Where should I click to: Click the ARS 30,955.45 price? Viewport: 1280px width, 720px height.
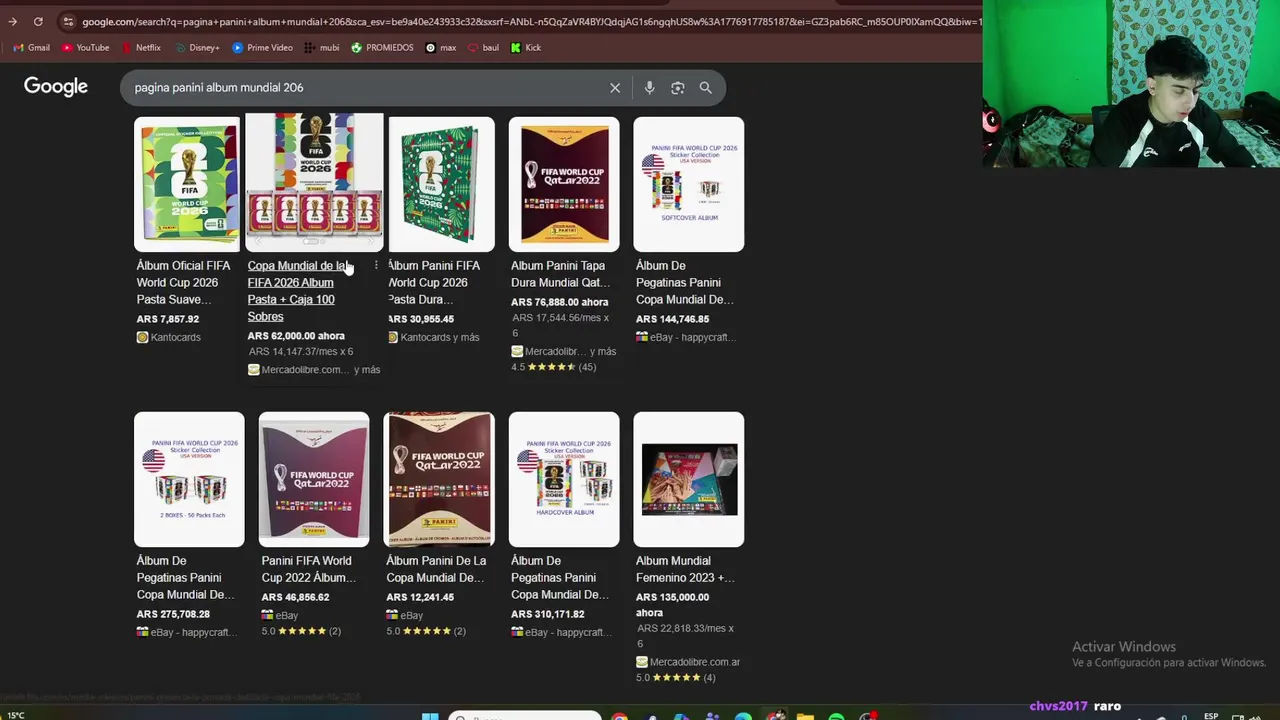421,319
